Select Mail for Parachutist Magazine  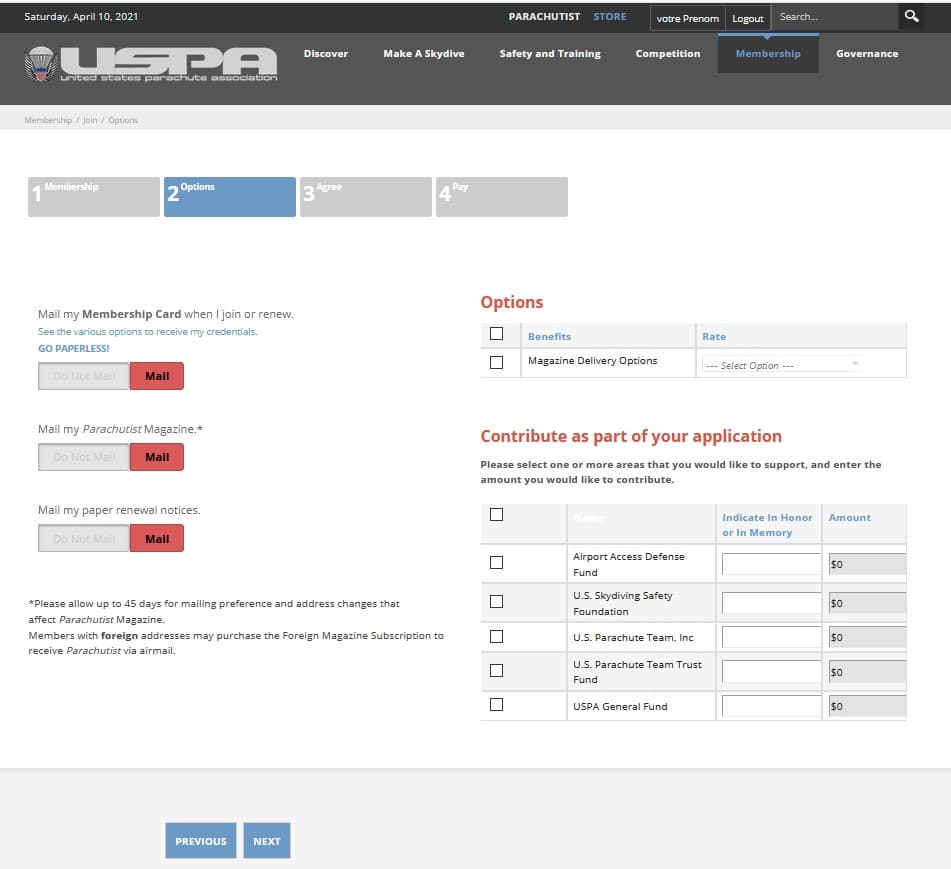tap(156, 457)
